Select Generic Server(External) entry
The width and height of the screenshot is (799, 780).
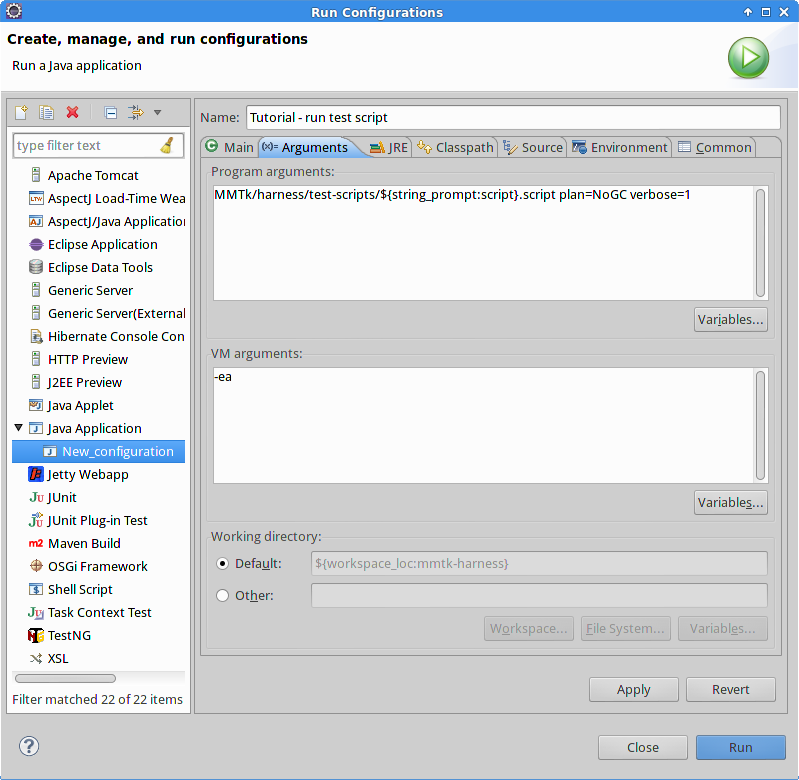(107, 313)
